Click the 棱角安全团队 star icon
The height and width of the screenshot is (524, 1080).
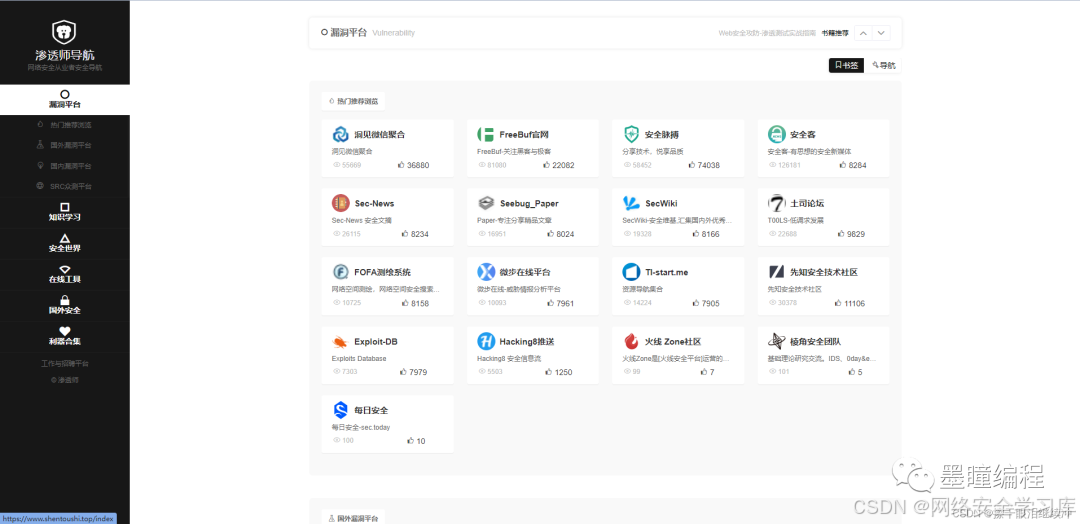click(x=776, y=341)
